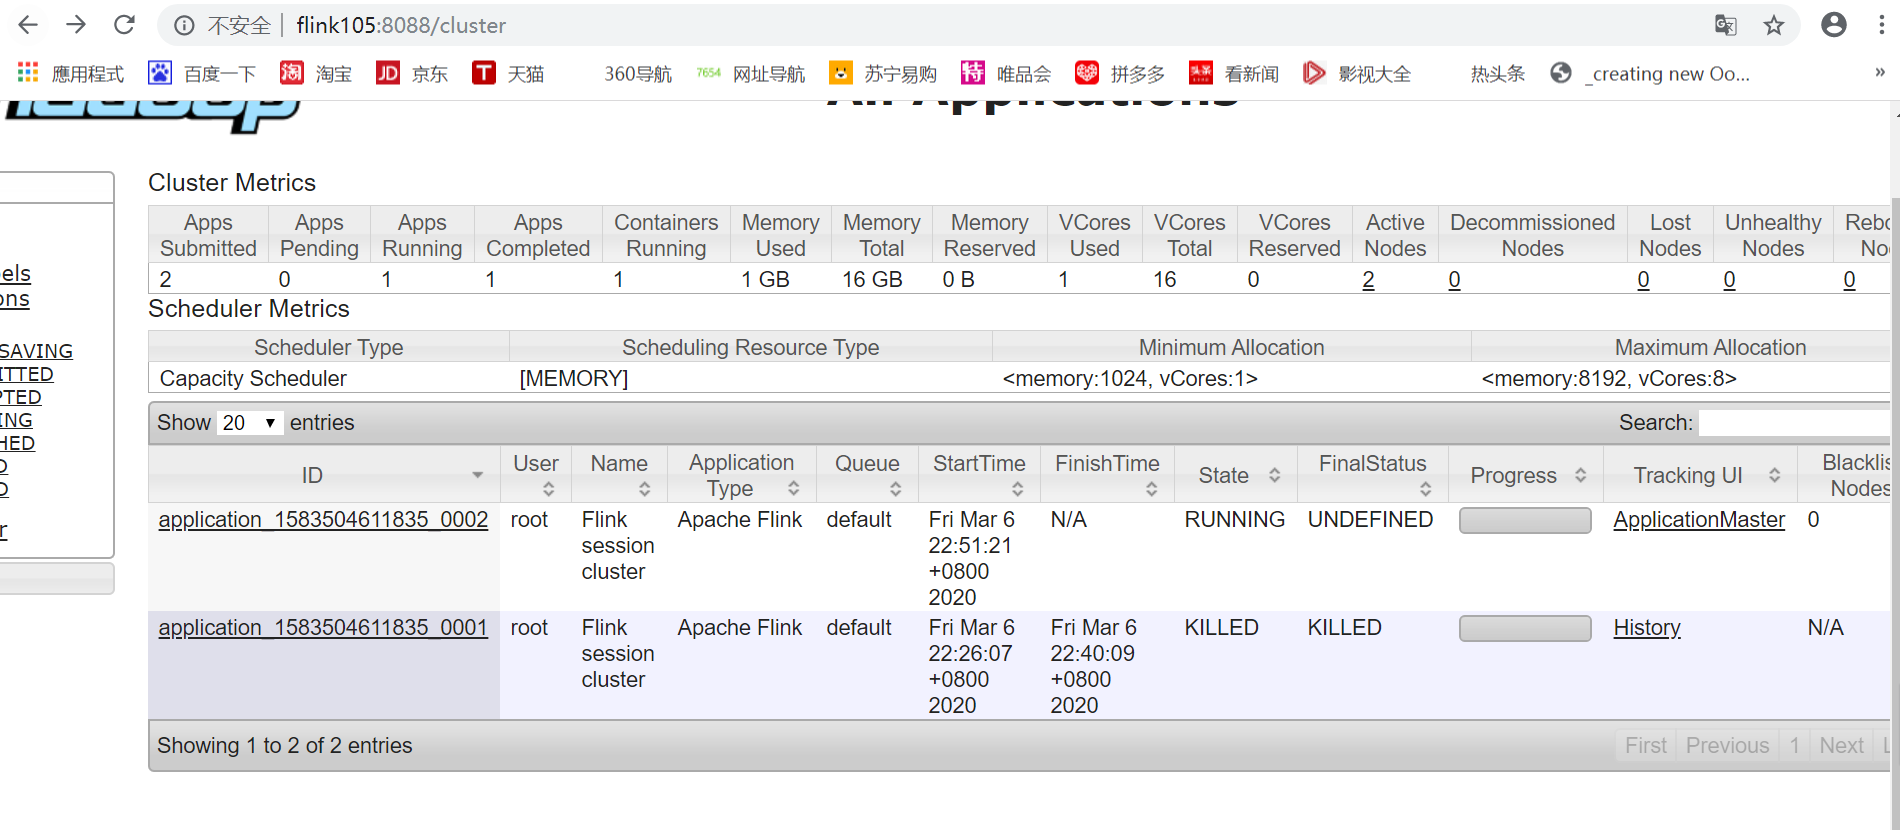Click progress bar of the KILLED application

click(x=1525, y=629)
